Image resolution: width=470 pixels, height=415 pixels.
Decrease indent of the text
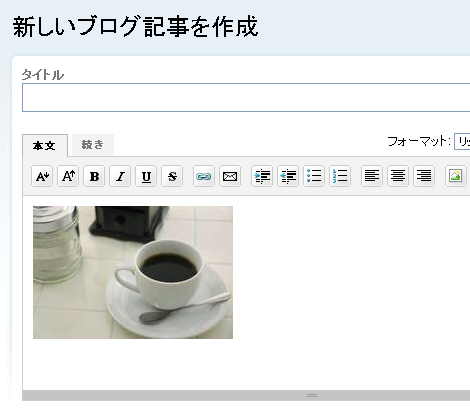[288, 176]
